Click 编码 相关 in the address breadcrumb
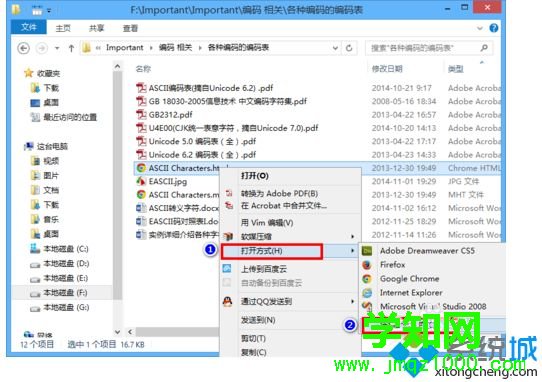This screenshot has height=382, width=542. click(175, 48)
